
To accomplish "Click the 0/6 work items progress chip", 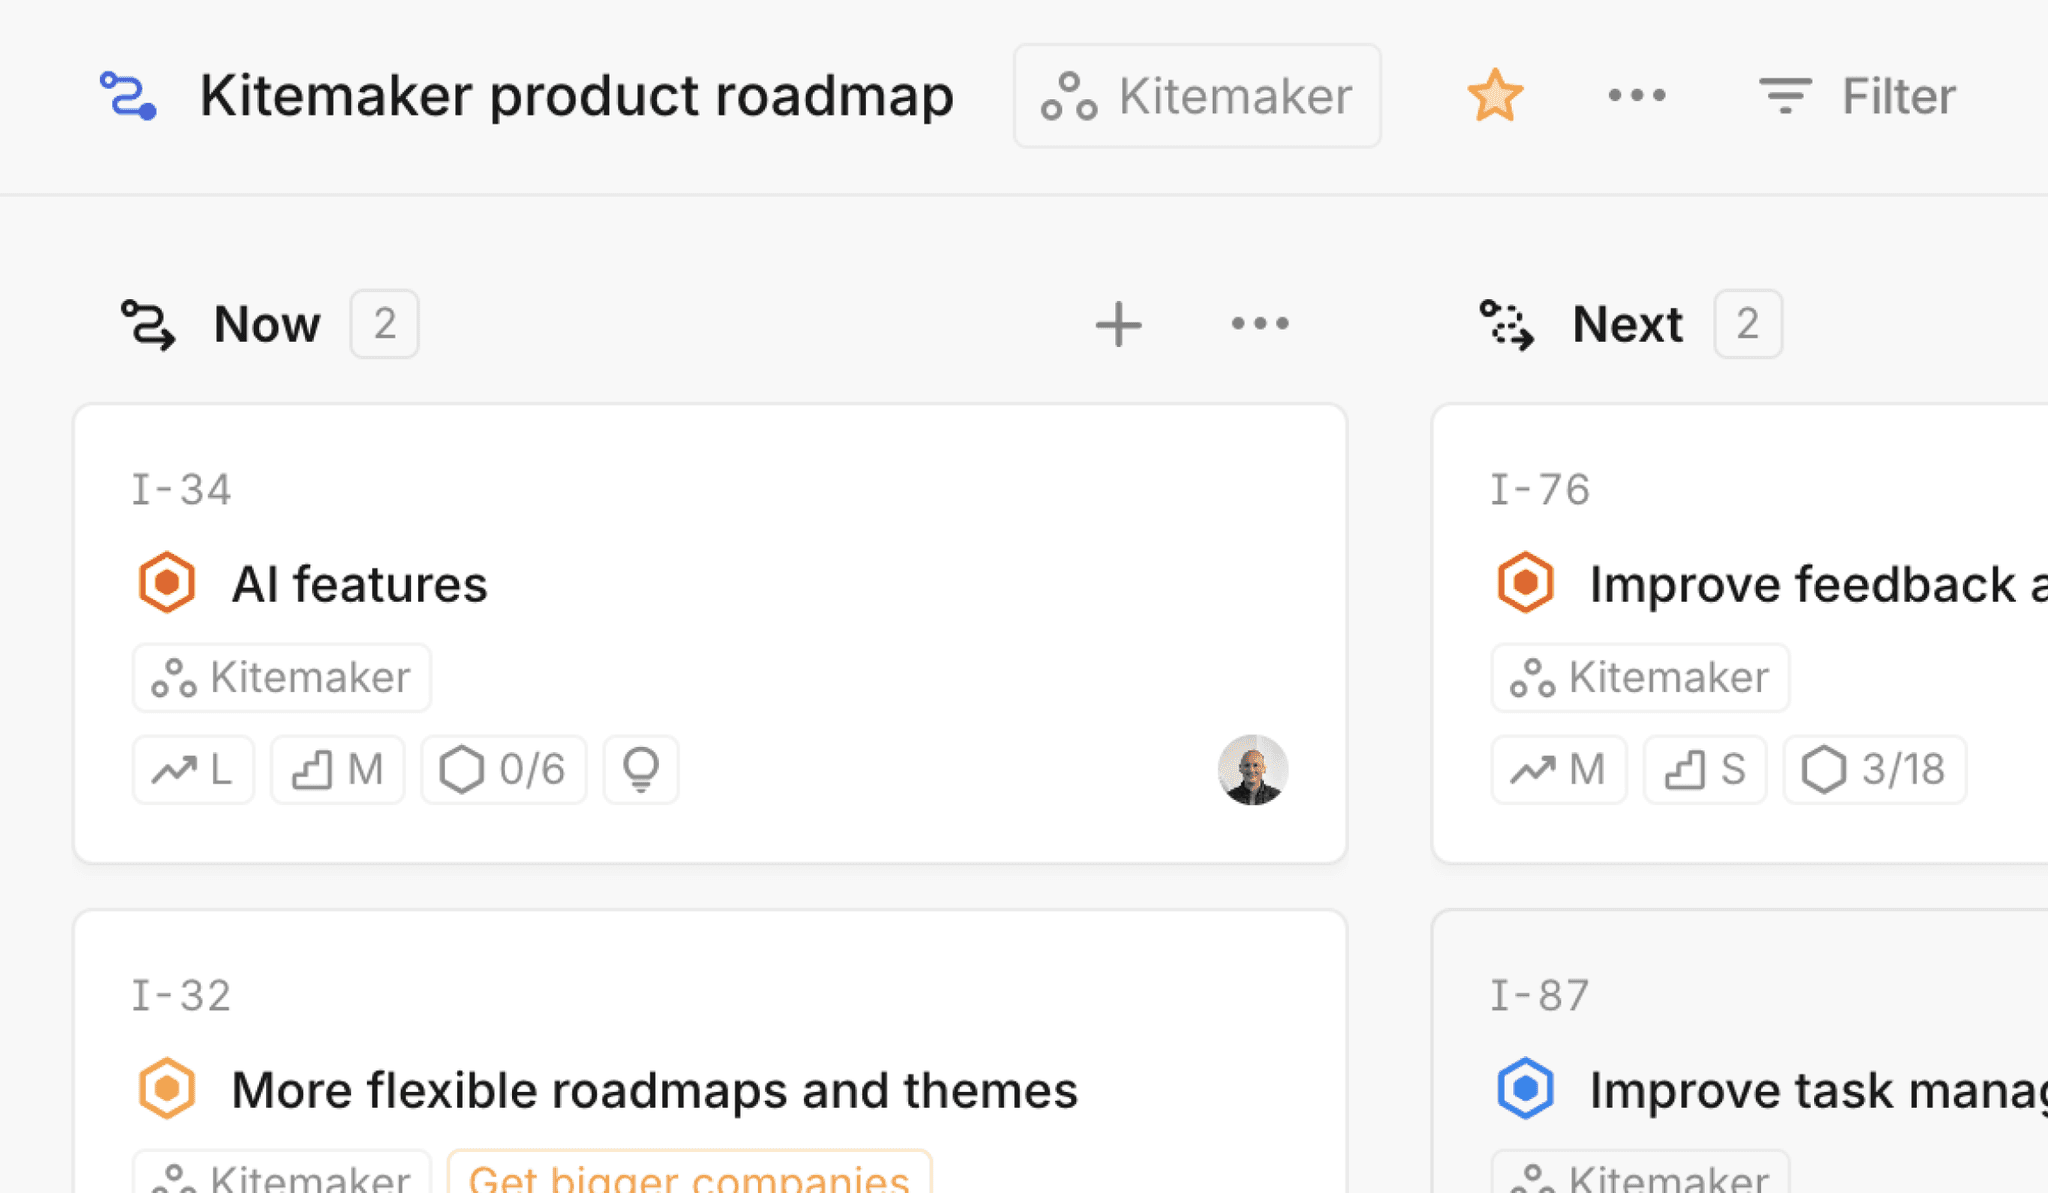I will pos(504,770).
